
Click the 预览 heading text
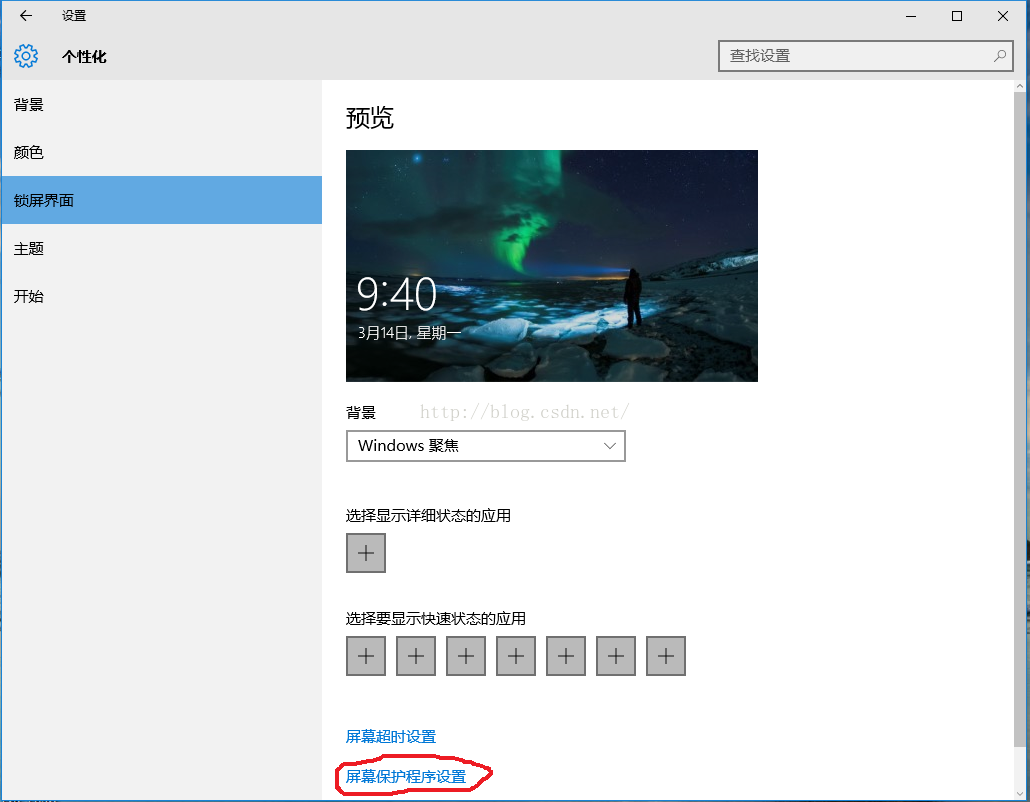369,118
